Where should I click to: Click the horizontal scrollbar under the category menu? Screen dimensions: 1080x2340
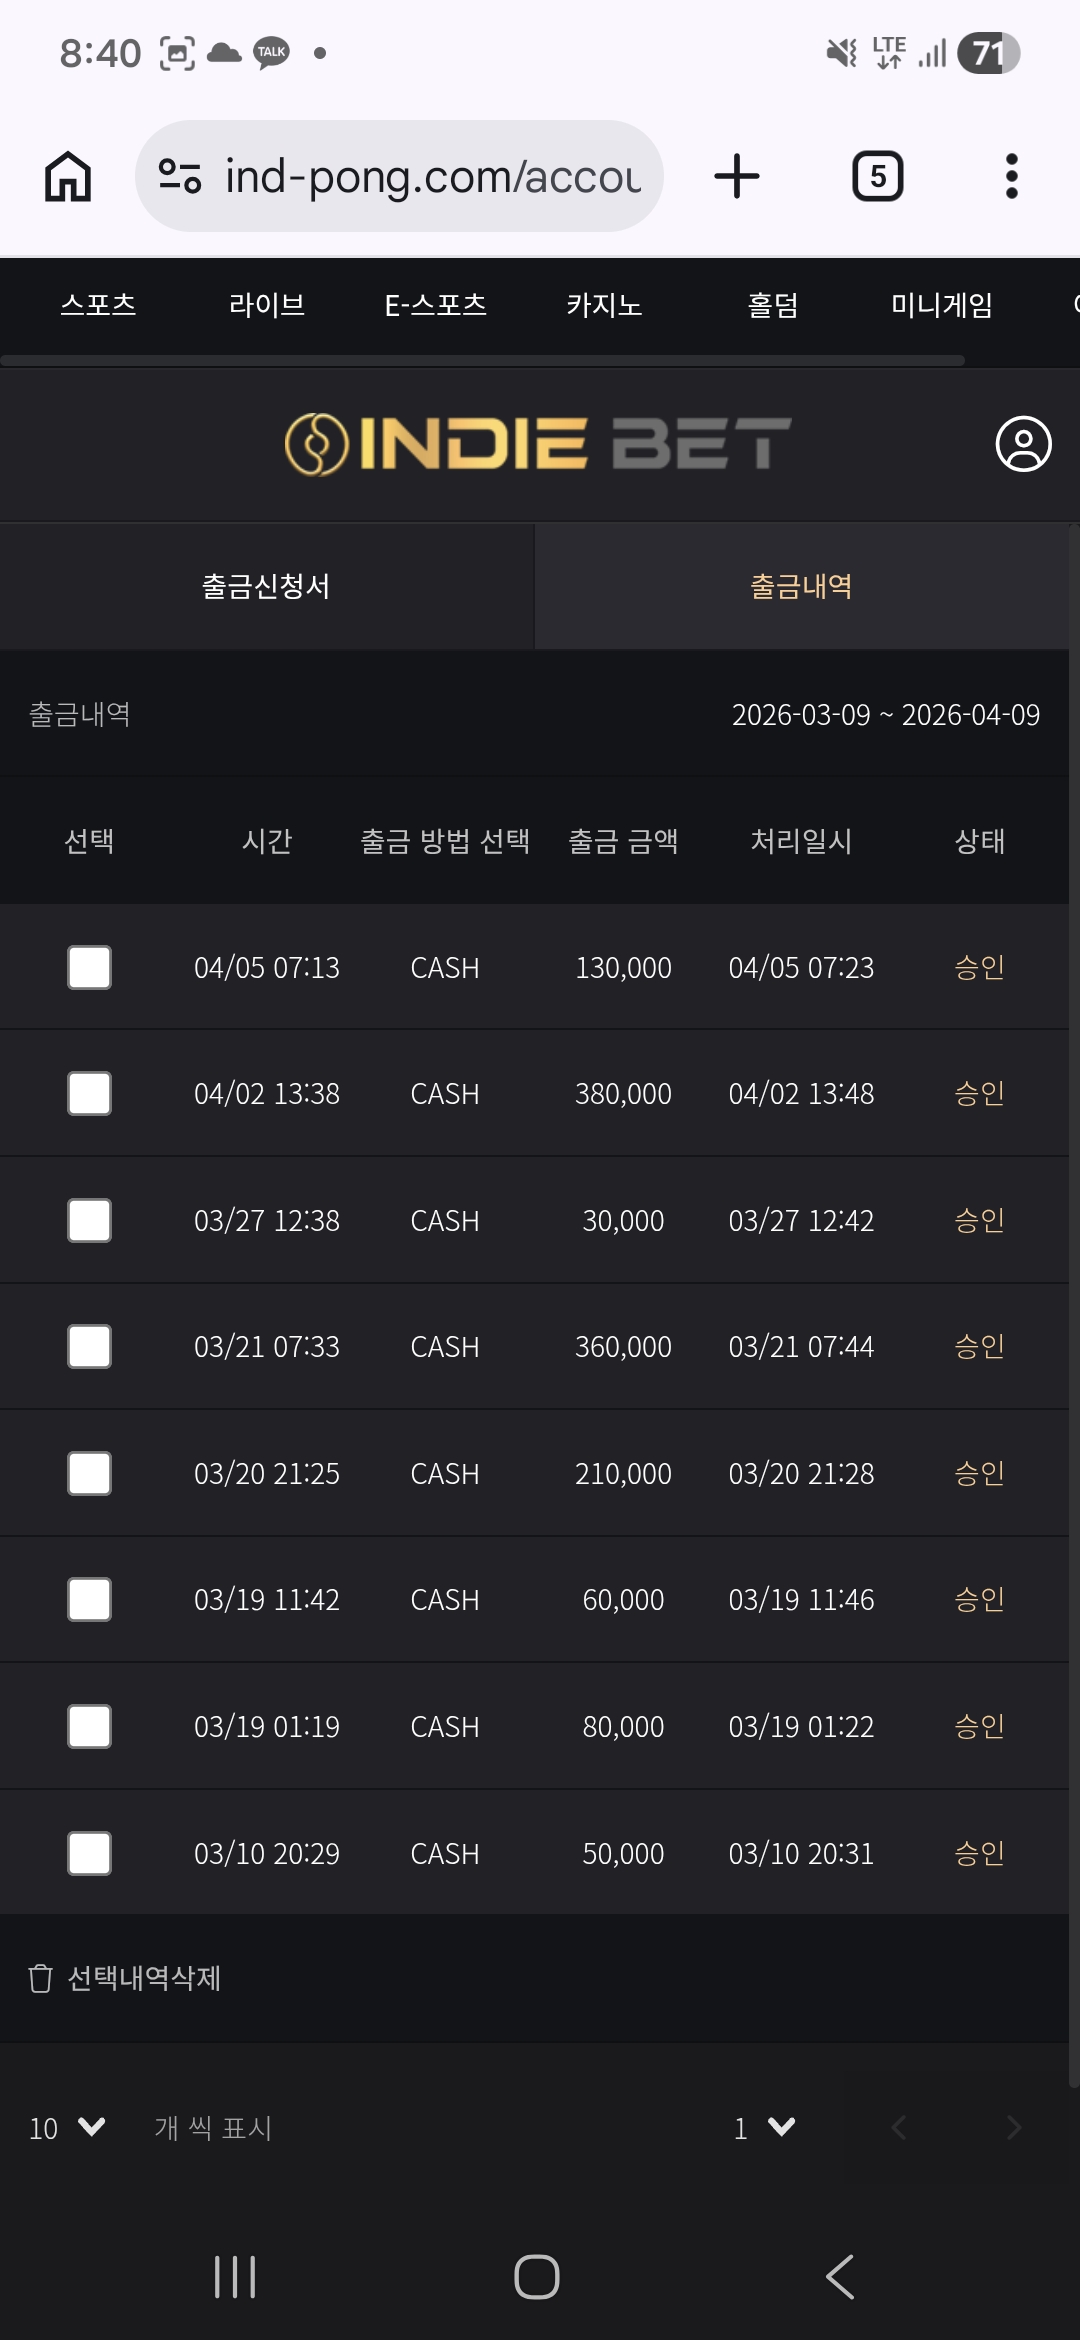(482, 361)
